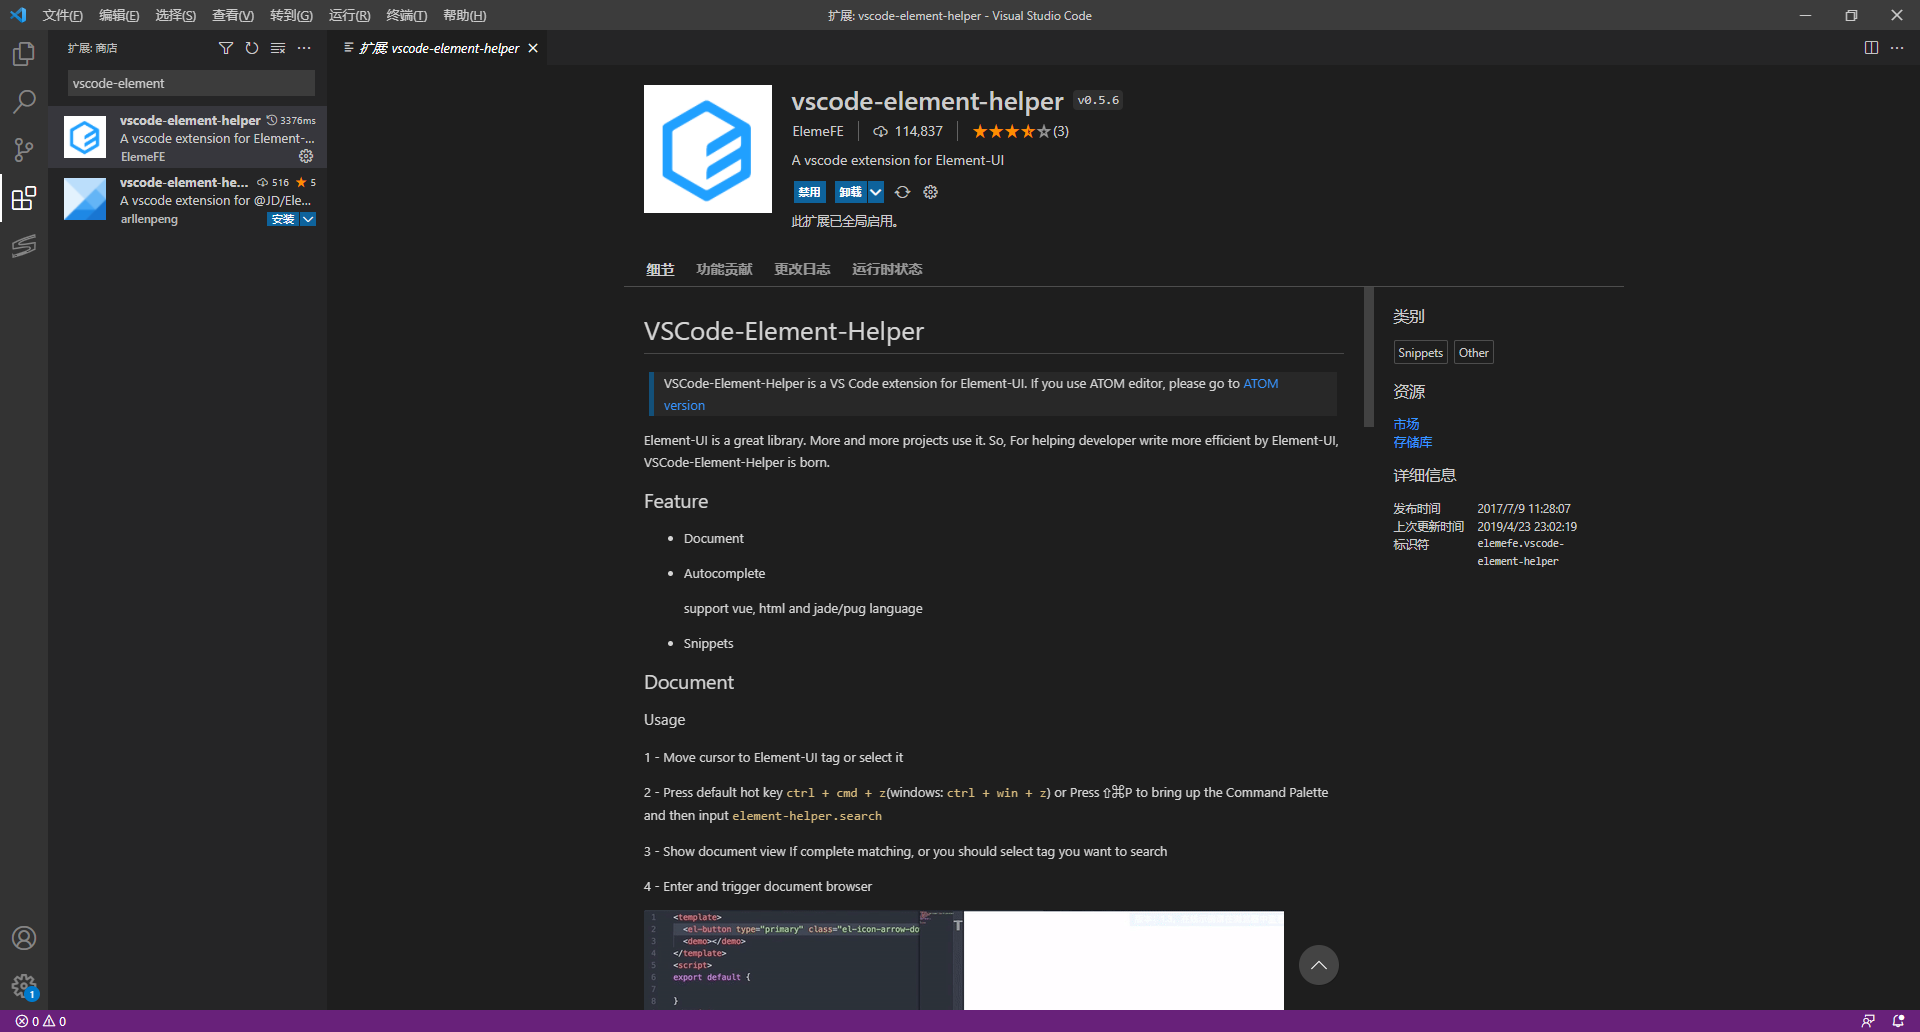The height and width of the screenshot is (1032, 1920).
Task: Open the 选择(S) menu
Action: click(x=176, y=15)
